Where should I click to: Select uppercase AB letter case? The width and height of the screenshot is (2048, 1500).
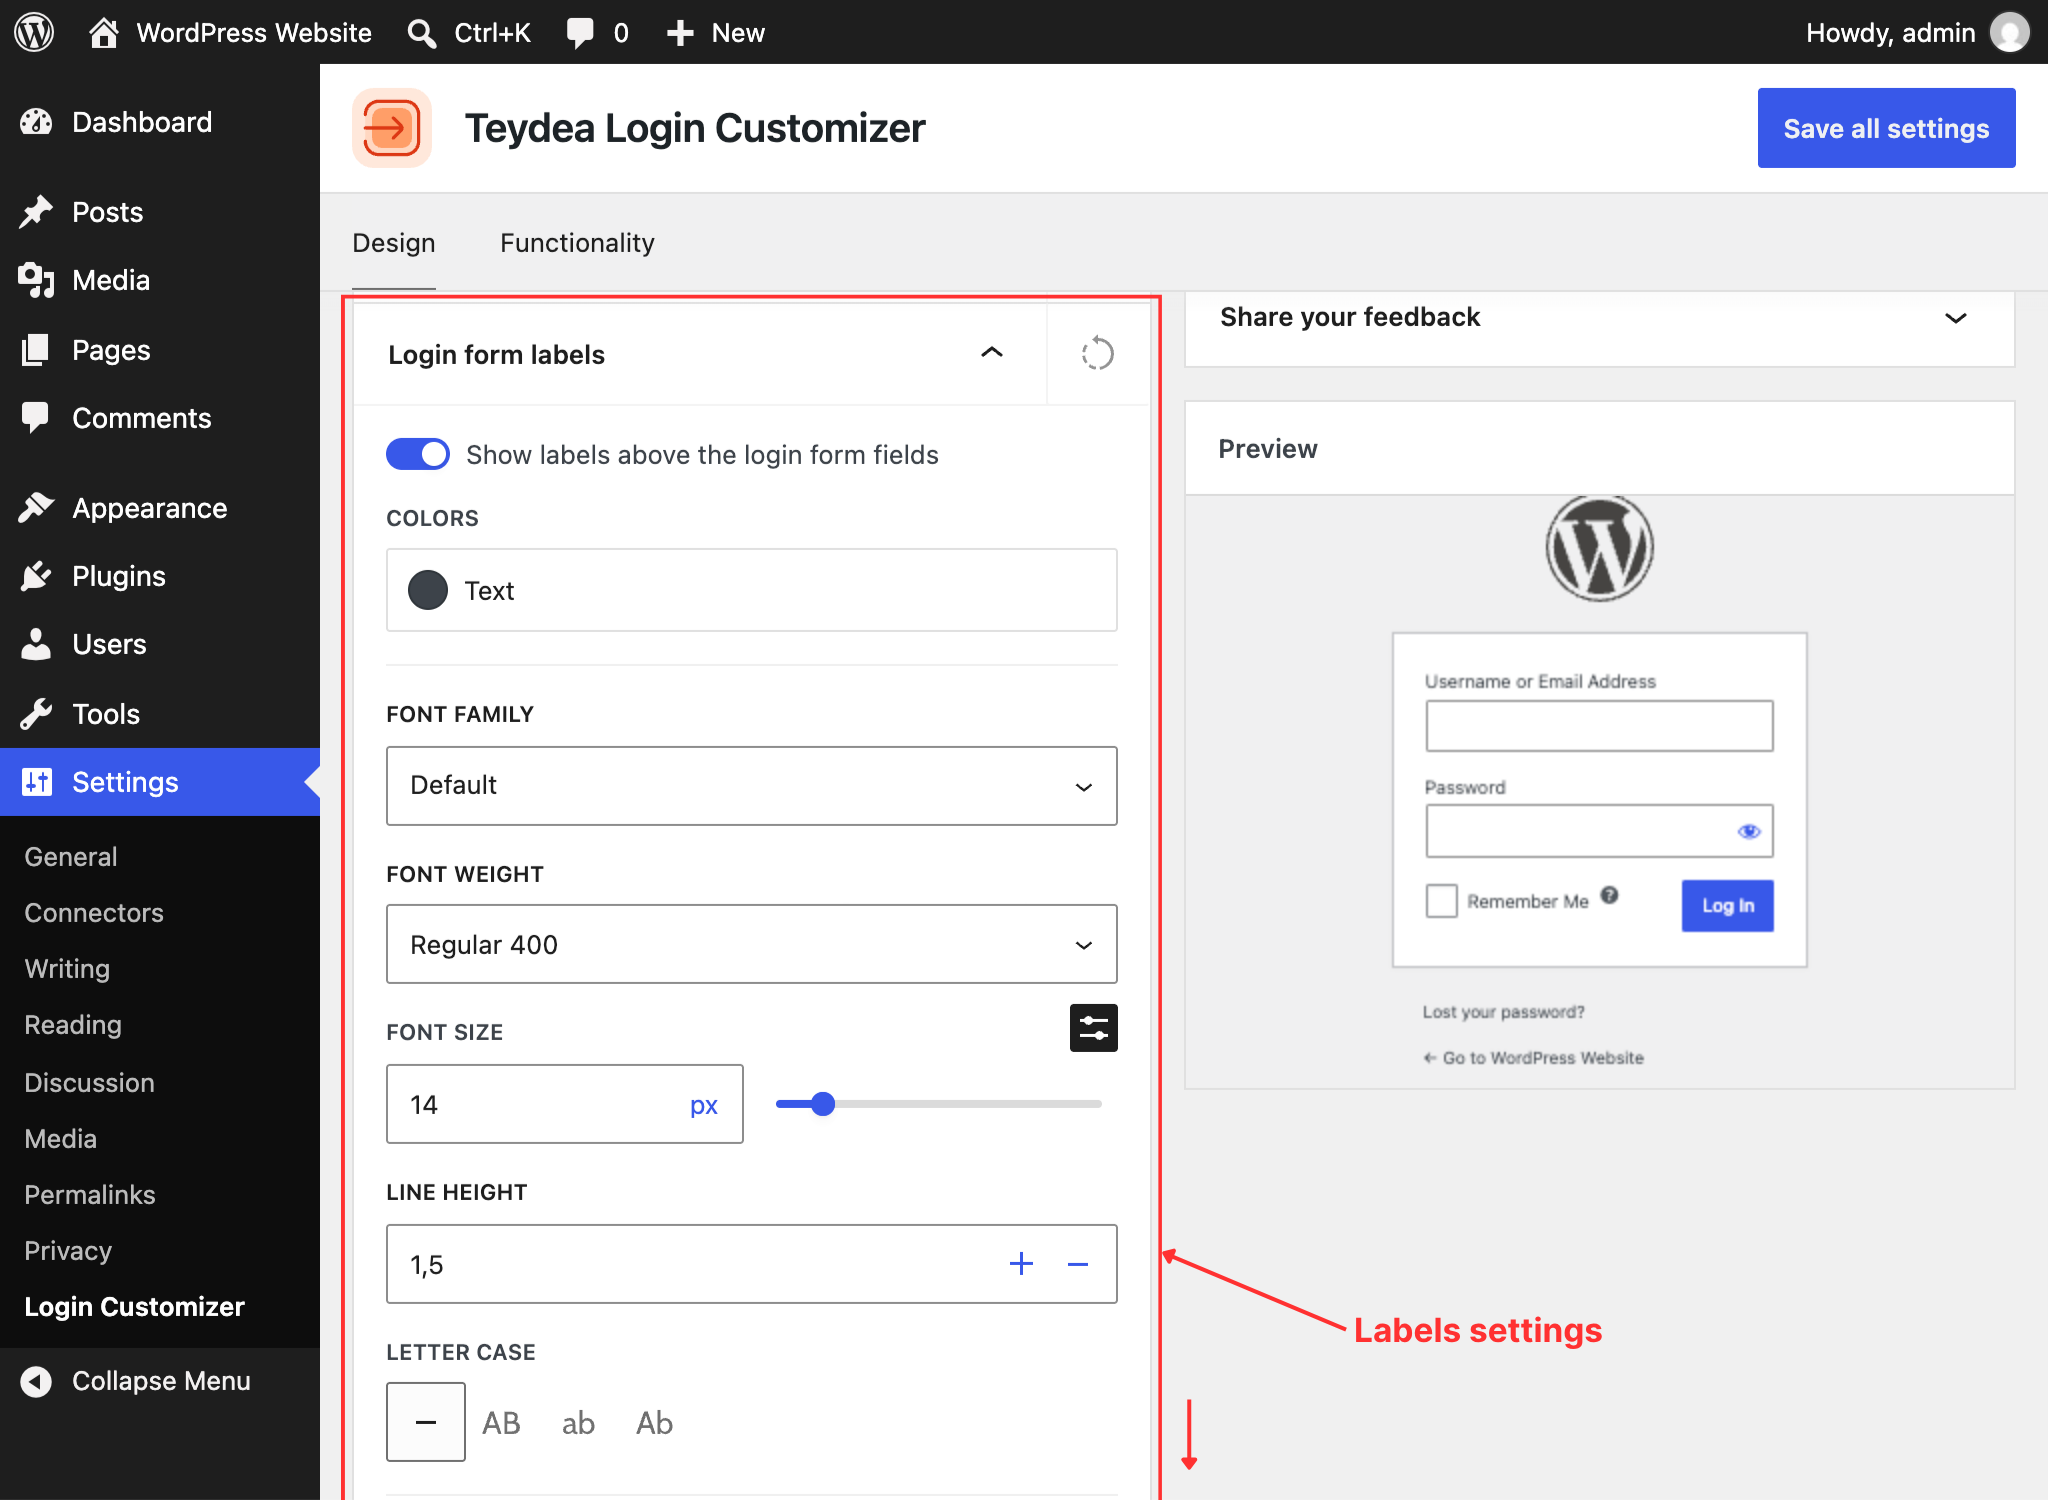coord(501,1423)
